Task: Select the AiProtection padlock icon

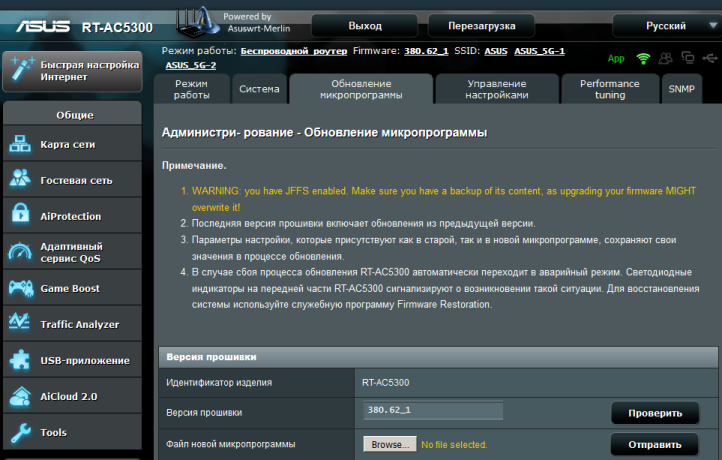Action: tap(21, 213)
